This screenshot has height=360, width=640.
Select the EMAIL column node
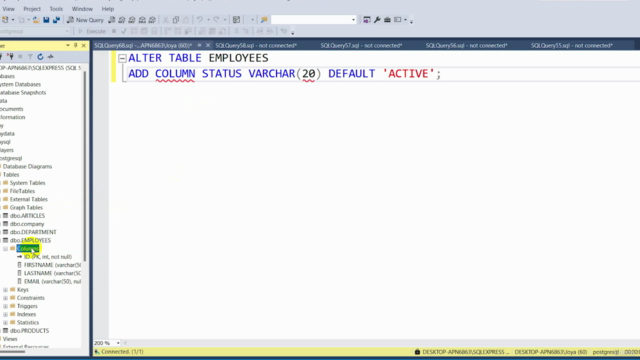(x=52, y=281)
